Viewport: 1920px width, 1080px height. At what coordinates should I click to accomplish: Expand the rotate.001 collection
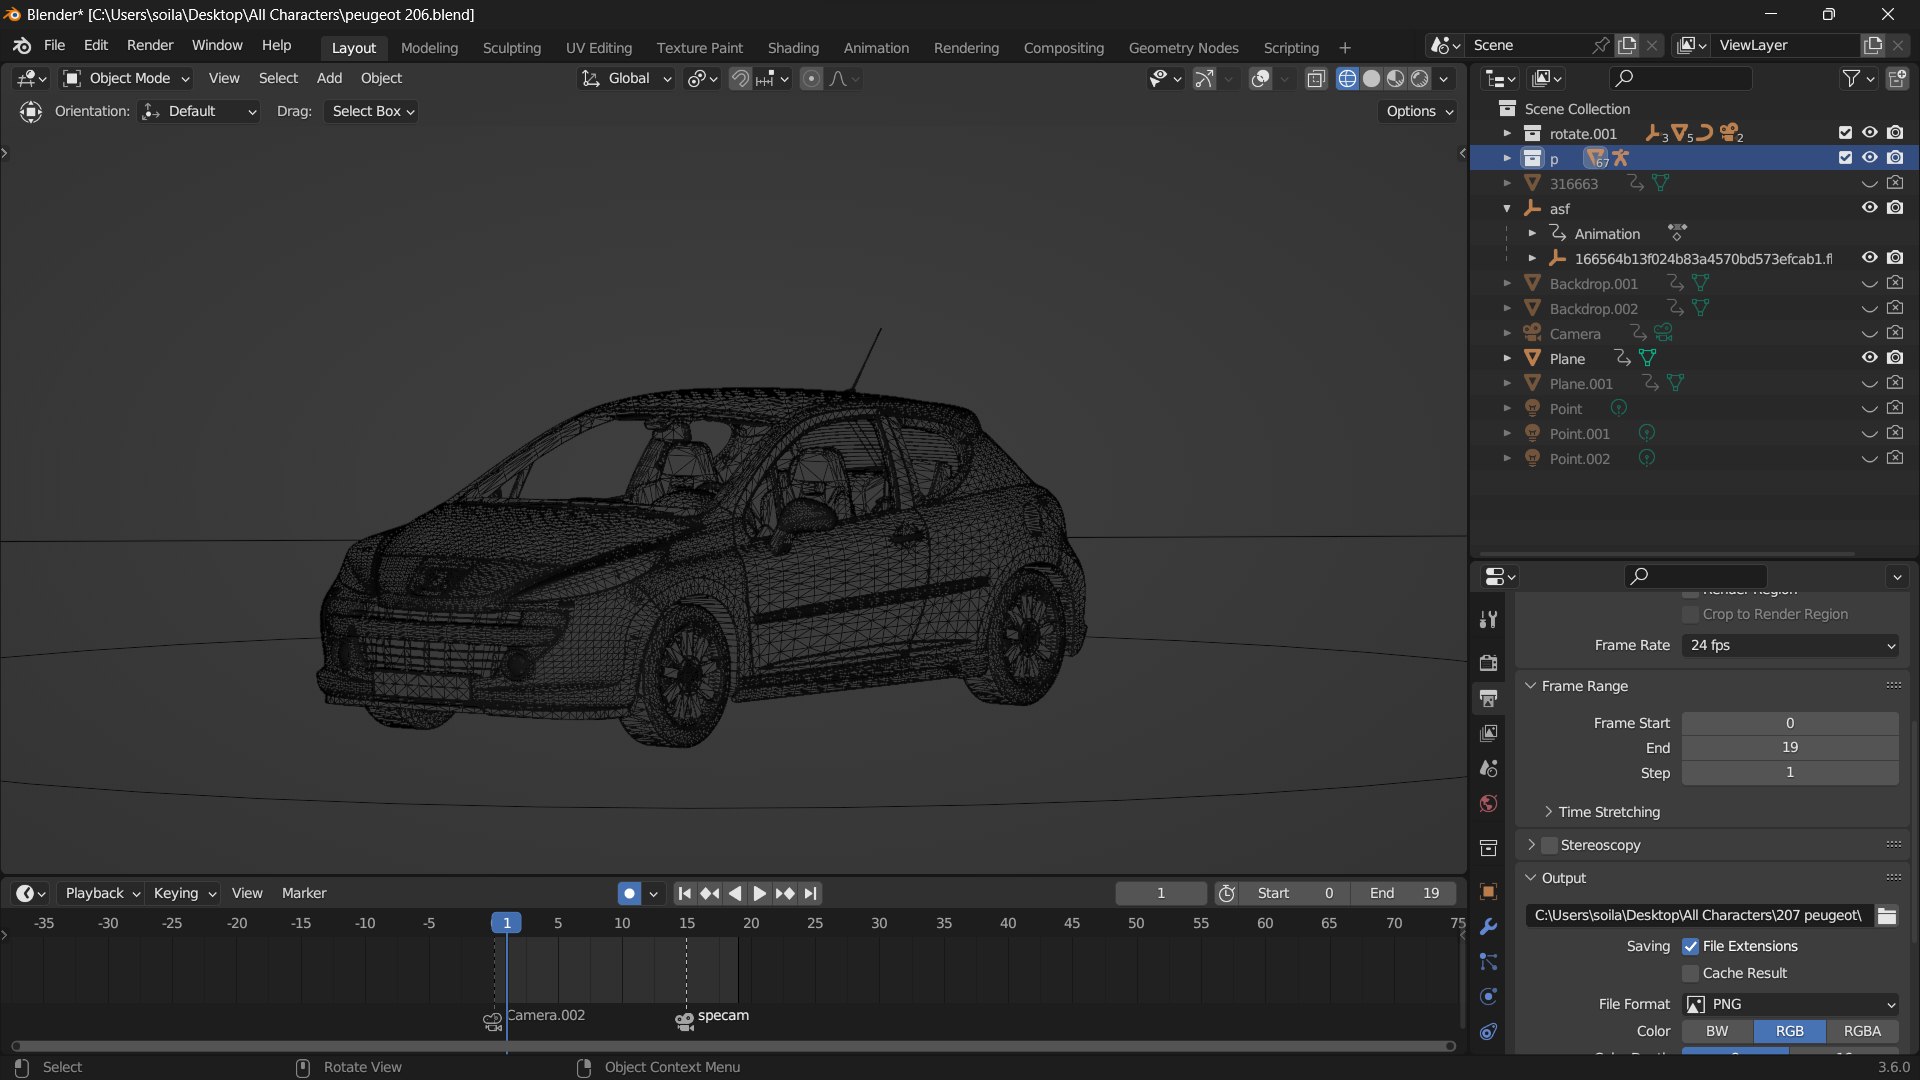(1507, 133)
